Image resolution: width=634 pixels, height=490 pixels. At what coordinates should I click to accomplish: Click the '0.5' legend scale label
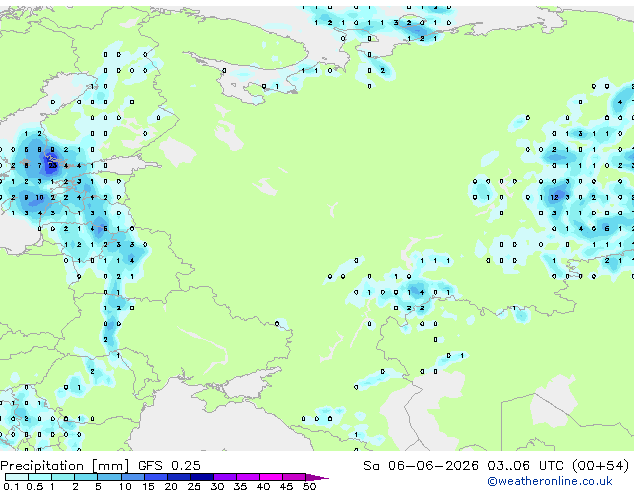click(34, 486)
